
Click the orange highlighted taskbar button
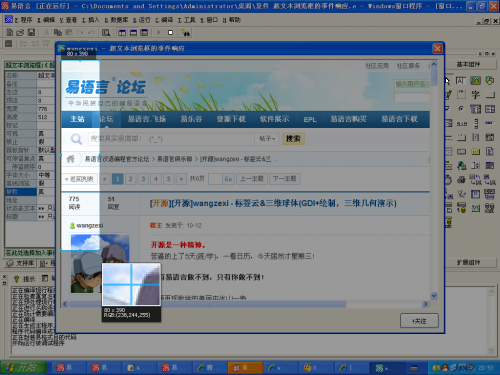tap(245, 368)
